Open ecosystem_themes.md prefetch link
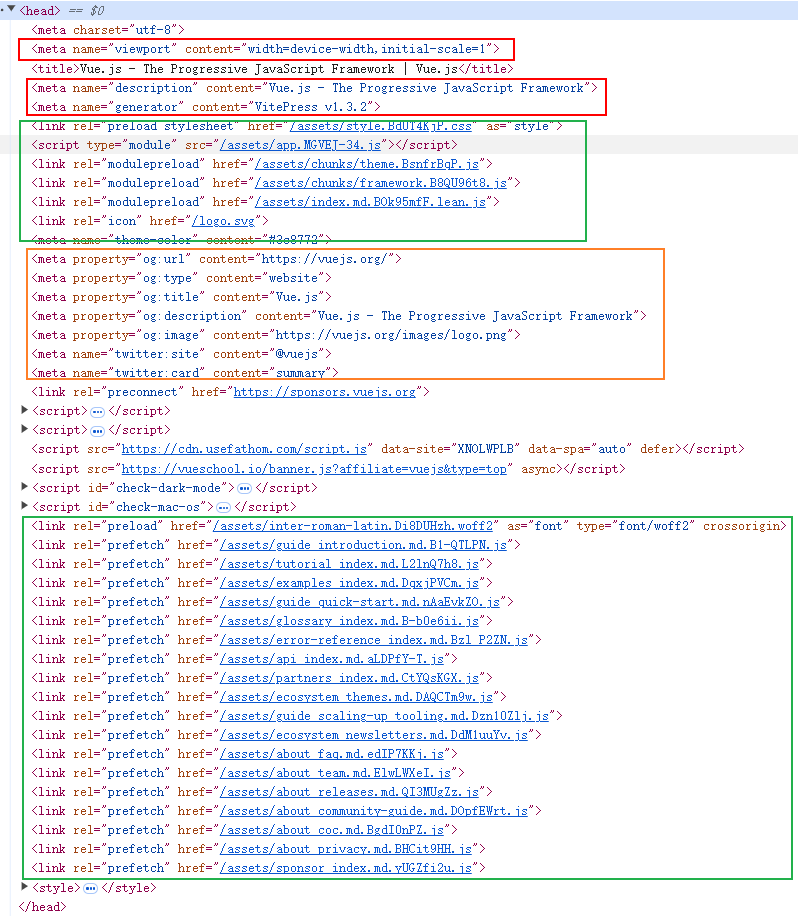This screenshot has height=916, width=798. coord(356,697)
